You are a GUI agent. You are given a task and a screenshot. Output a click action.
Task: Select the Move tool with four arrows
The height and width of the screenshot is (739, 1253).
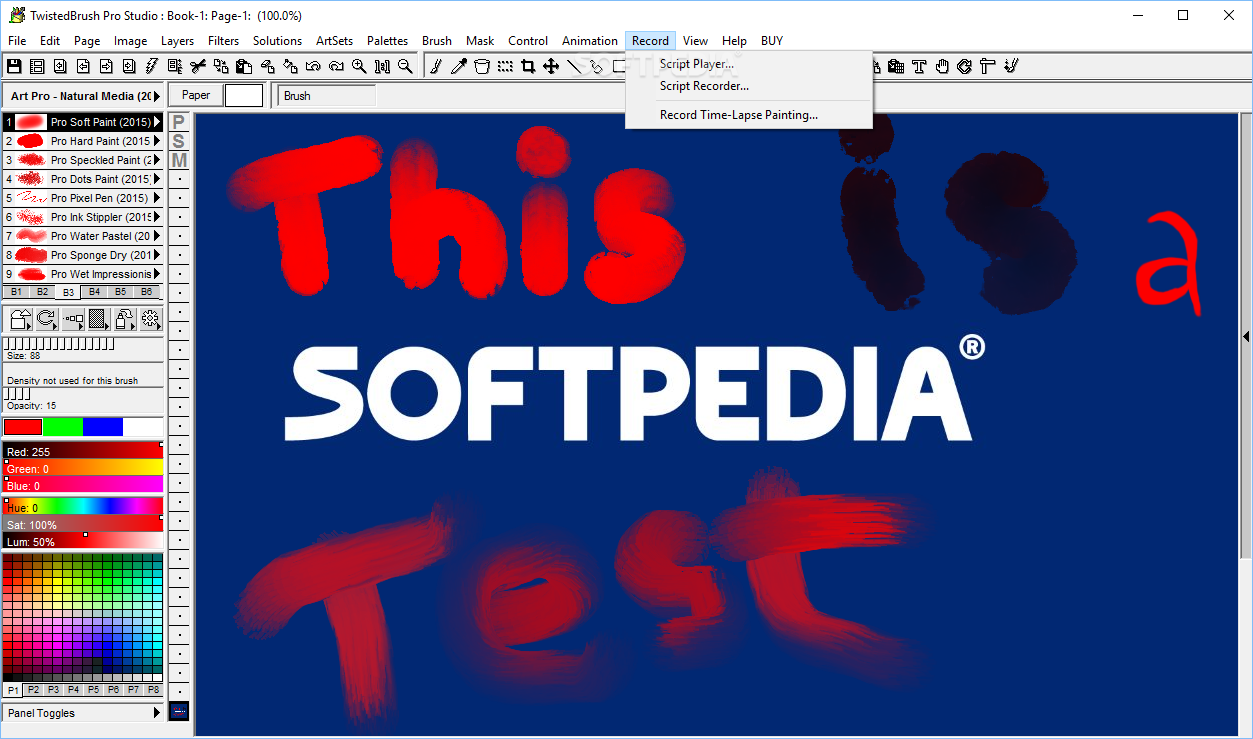(551, 66)
